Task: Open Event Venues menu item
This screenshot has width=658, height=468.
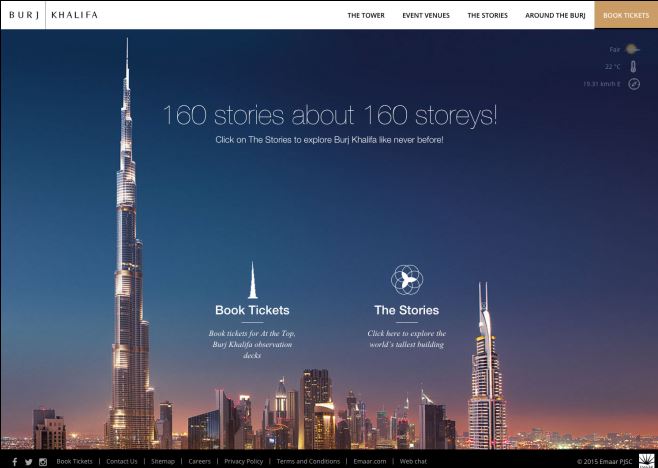Action: click(x=426, y=15)
